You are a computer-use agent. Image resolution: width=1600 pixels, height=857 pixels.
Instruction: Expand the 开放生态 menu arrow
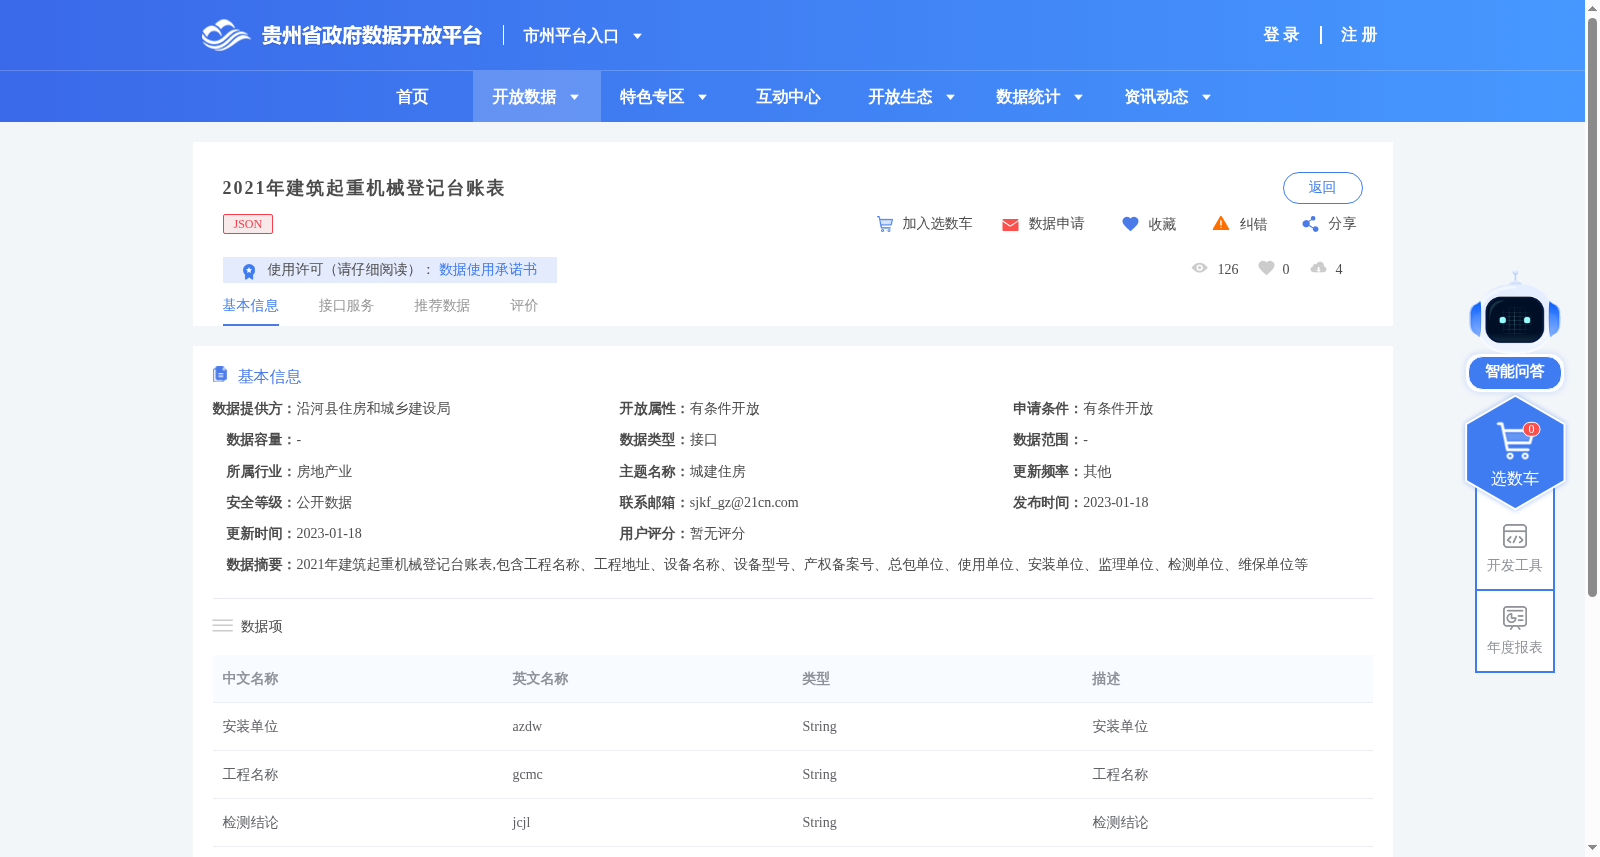[x=951, y=97]
